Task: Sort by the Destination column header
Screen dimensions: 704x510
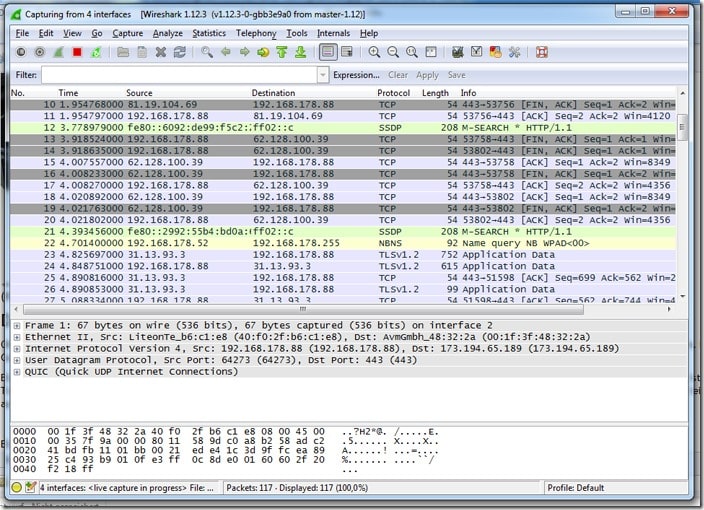Action: click(273, 93)
